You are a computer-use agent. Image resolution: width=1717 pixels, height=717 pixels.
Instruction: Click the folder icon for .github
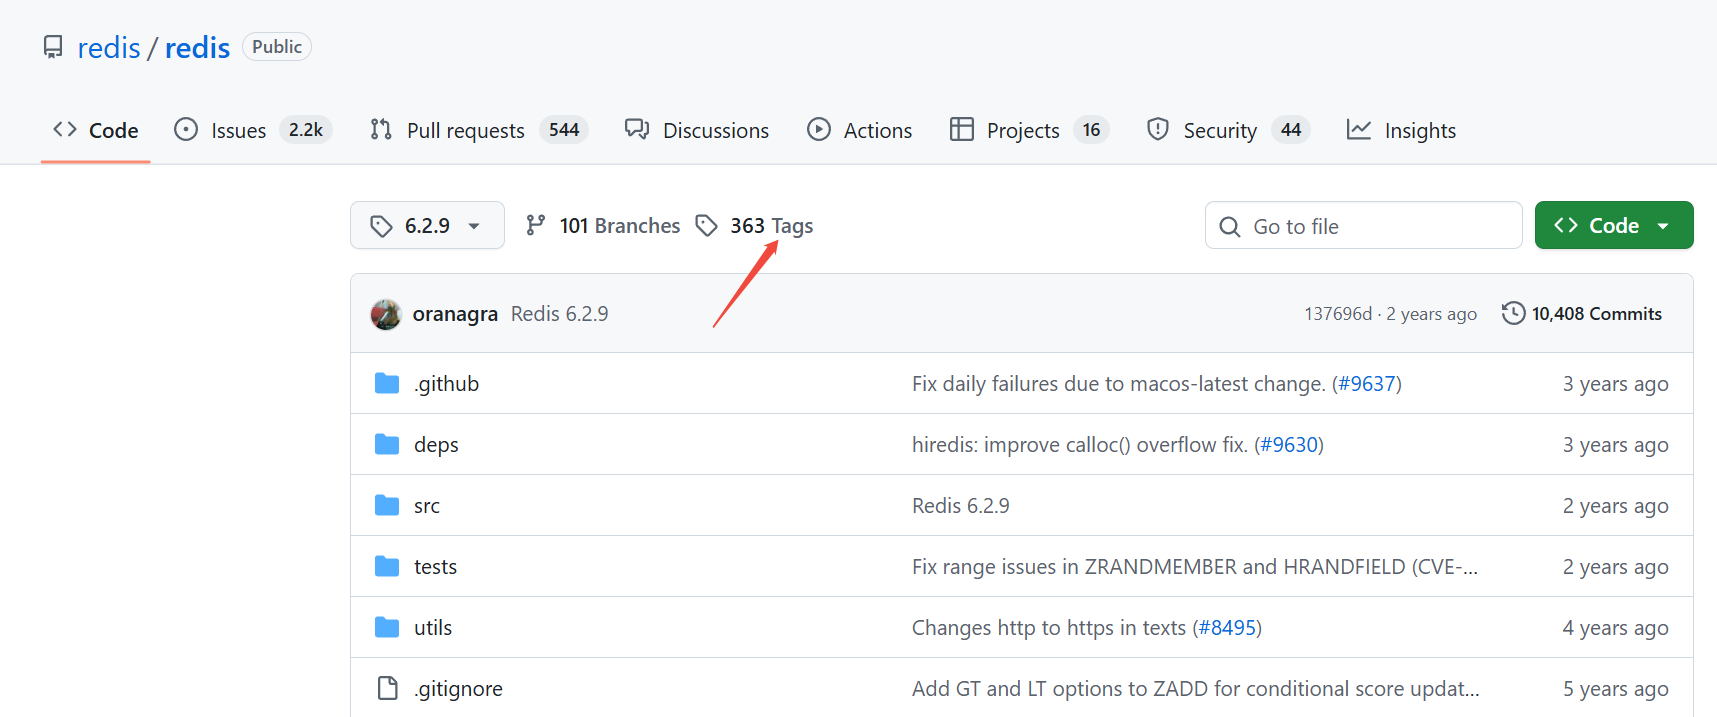(387, 383)
